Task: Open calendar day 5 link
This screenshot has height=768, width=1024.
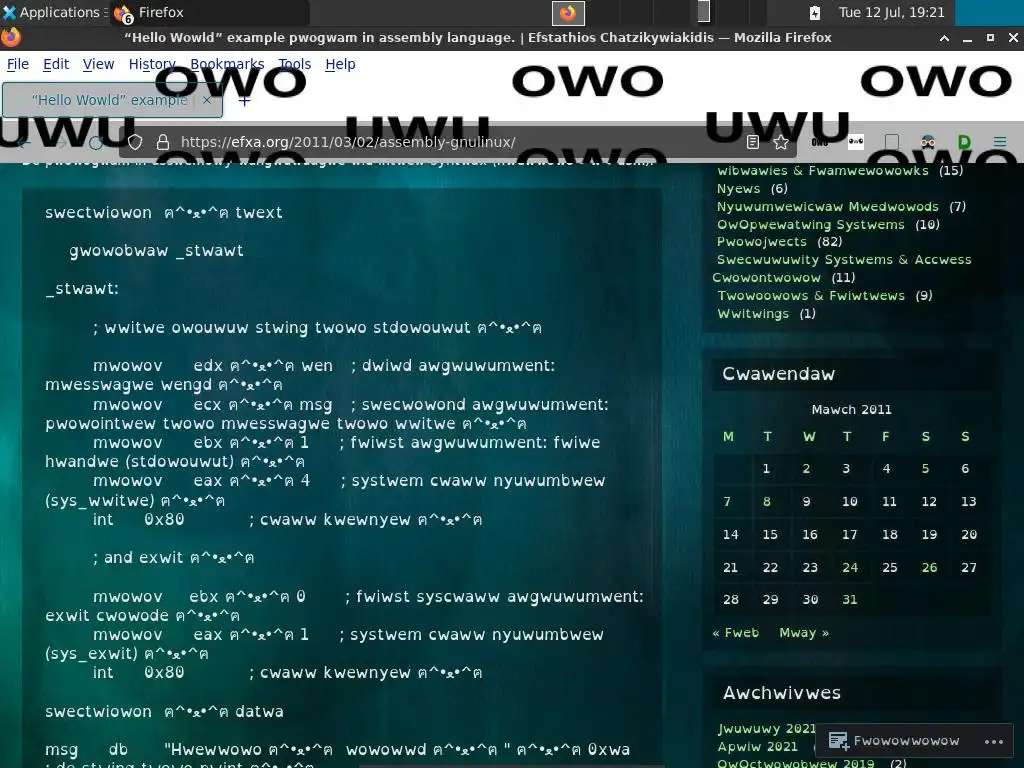Action: click(x=925, y=468)
